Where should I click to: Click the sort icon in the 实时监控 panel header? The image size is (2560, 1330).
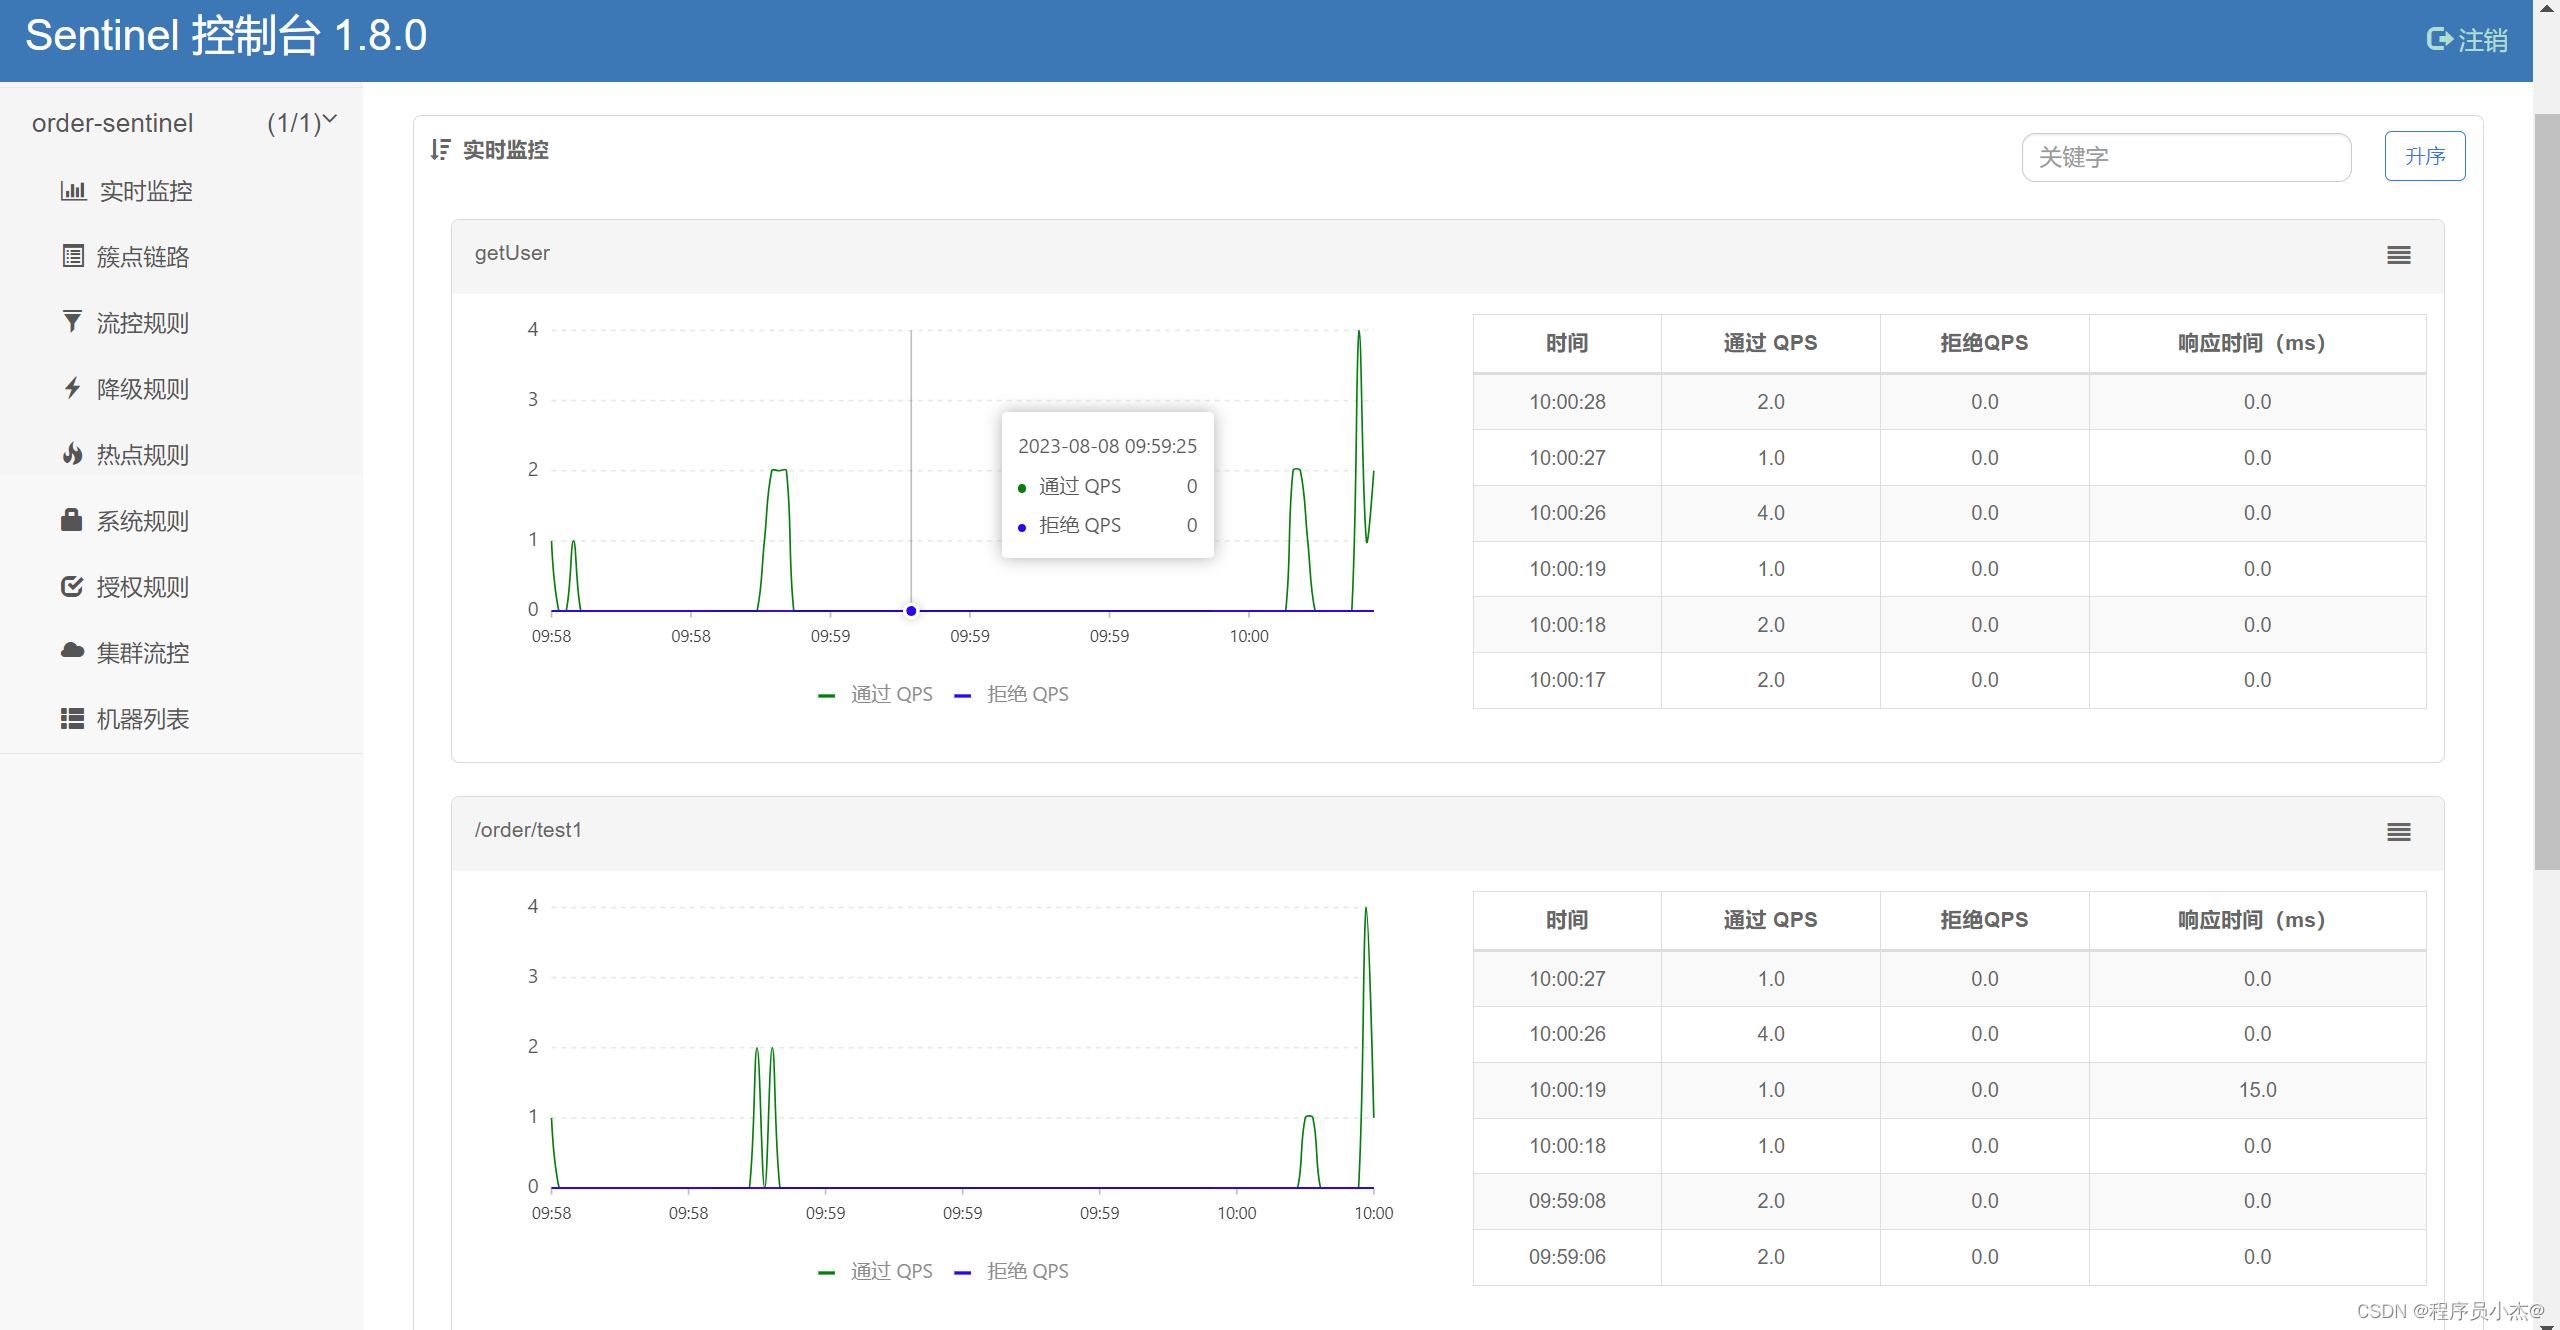point(441,150)
